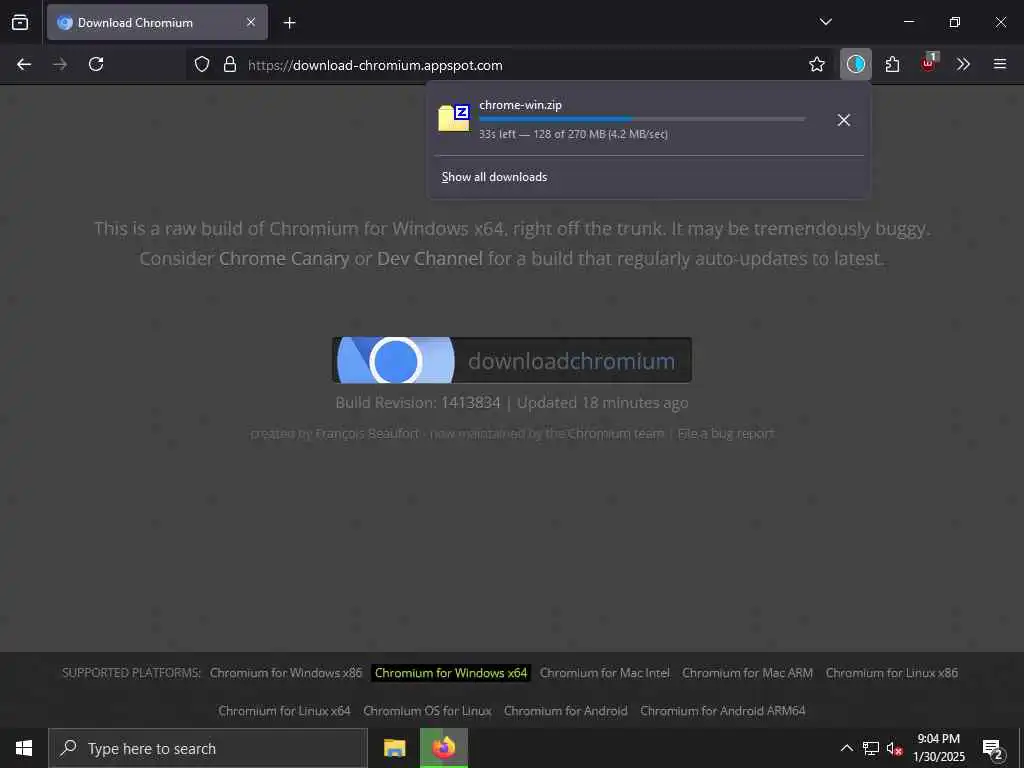Select Chromium for Android platform
The width and height of the screenshot is (1024, 768).
tap(566, 711)
